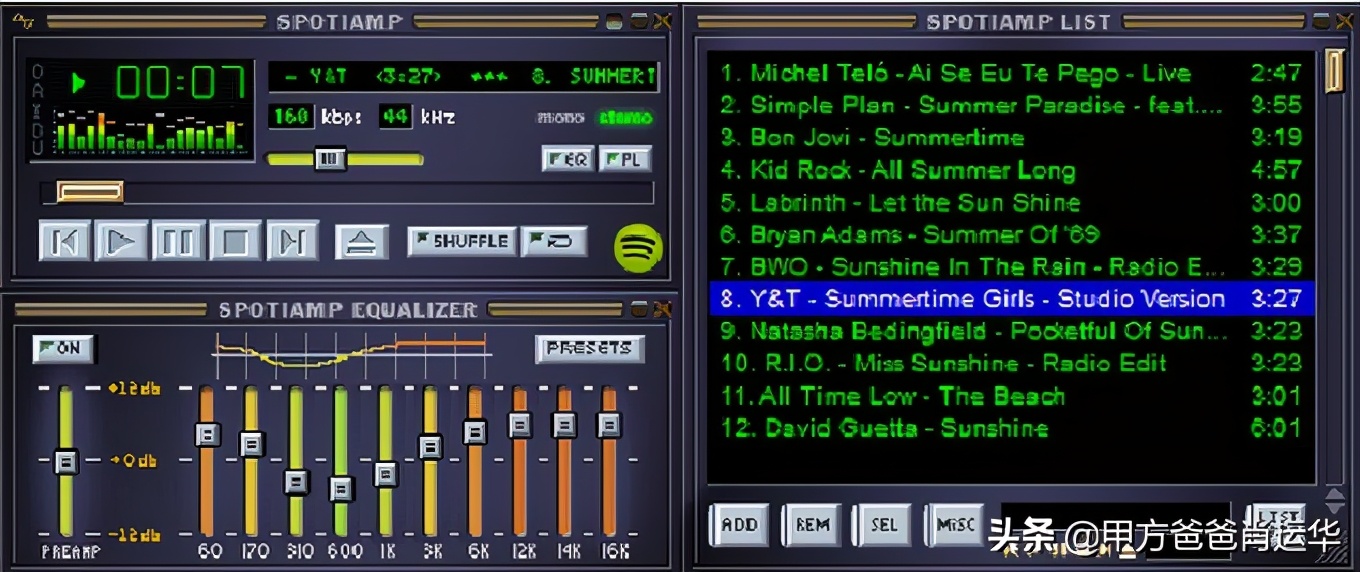This screenshot has height=572, width=1360.
Task: Open the playlist SEL menu
Action: coord(884,525)
